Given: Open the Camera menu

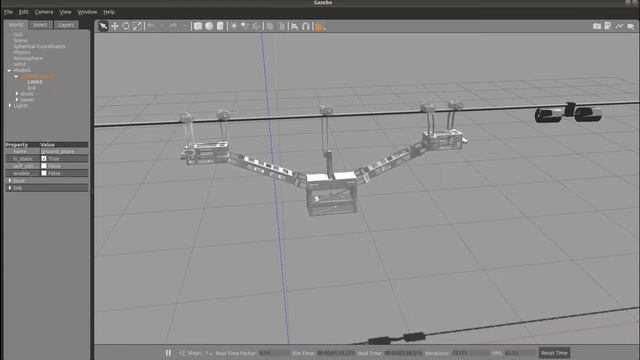Looking at the screenshot, I should 44,12.
